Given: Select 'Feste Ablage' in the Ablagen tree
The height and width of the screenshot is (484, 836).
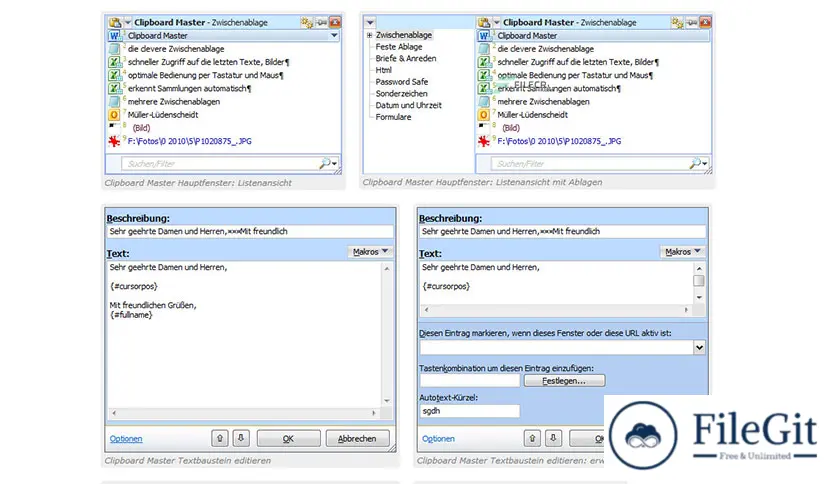Looking at the screenshot, I should pyautogui.click(x=399, y=47).
